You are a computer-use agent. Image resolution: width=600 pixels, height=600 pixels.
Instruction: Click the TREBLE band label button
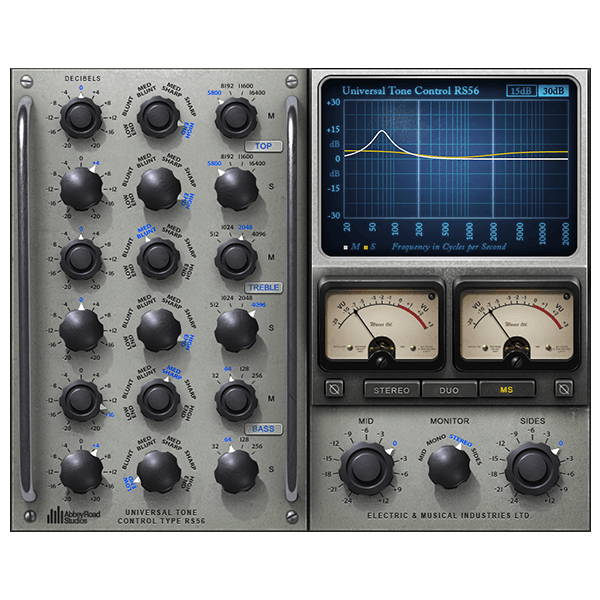pos(263,287)
